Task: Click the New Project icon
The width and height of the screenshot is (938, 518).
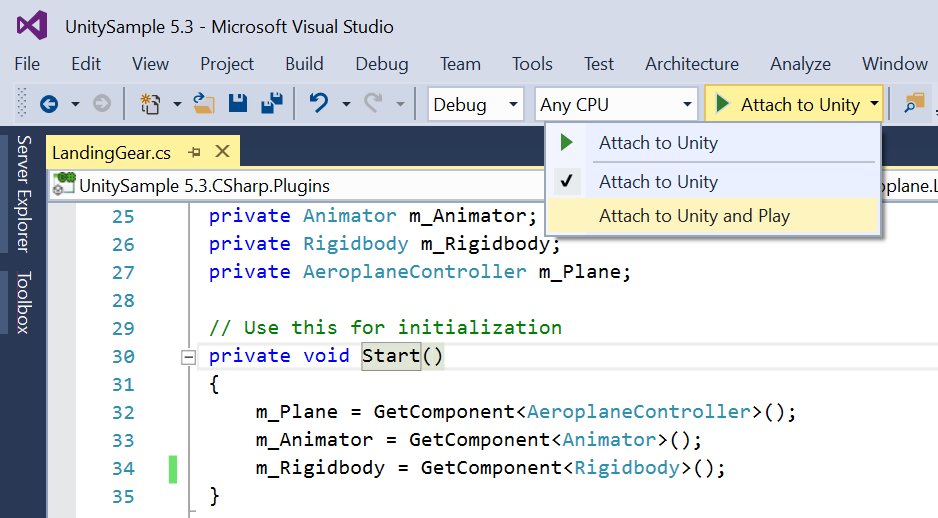Action: 150,104
